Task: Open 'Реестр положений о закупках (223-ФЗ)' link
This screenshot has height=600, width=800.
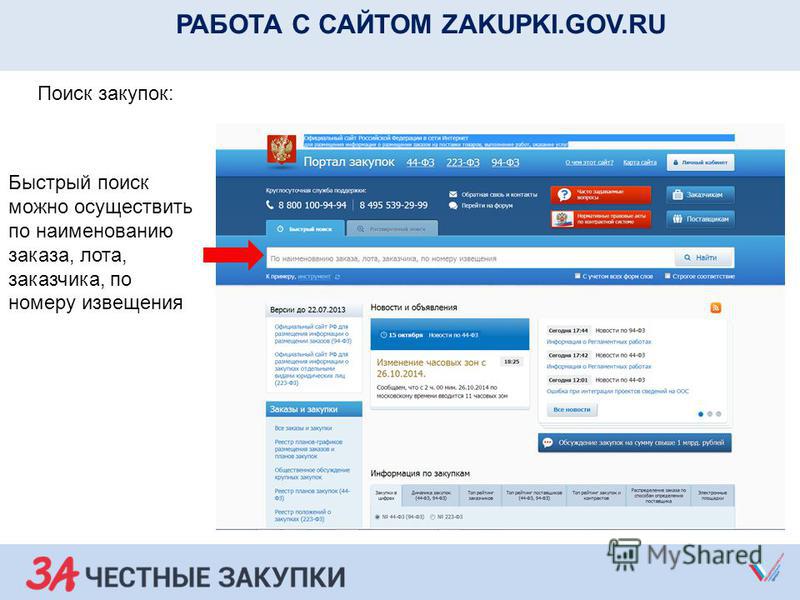Action: coord(303,515)
